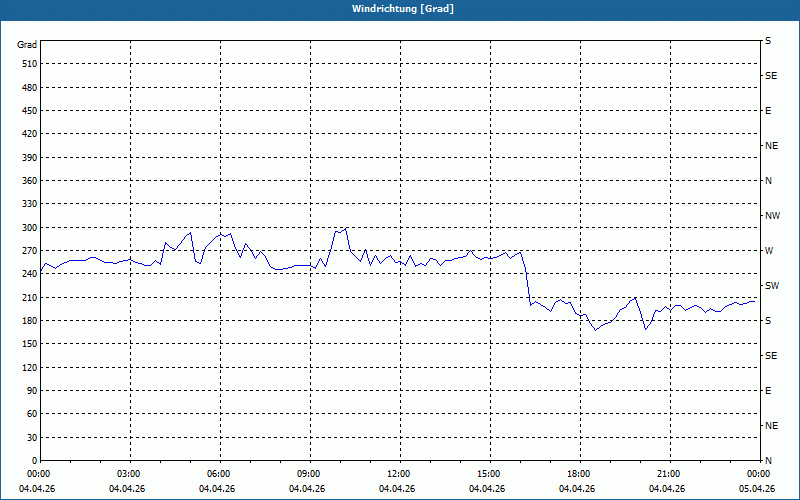Viewport: 800px width, 500px height.
Task: Select the 04.04.26 date beneath 06:00
Action: 217,489
